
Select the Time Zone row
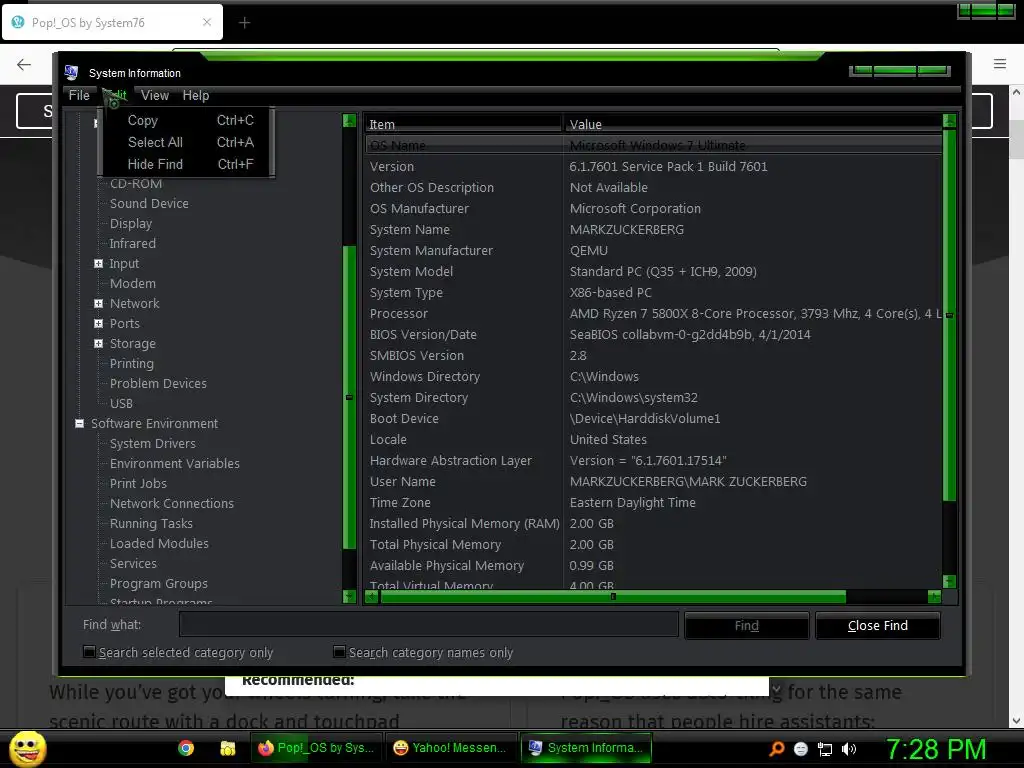[x=653, y=503]
